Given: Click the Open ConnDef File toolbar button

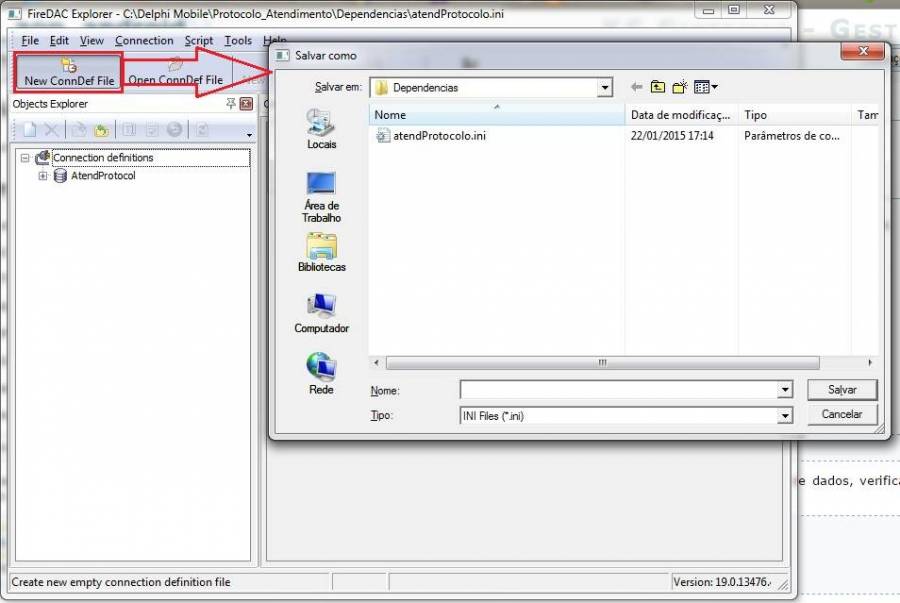Looking at the screenshot, I should point(175,74).
